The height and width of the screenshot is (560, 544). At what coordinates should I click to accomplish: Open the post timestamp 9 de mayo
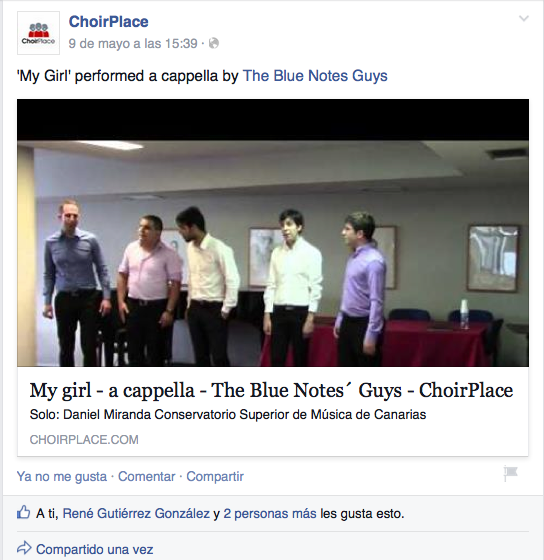pos(133,44)
